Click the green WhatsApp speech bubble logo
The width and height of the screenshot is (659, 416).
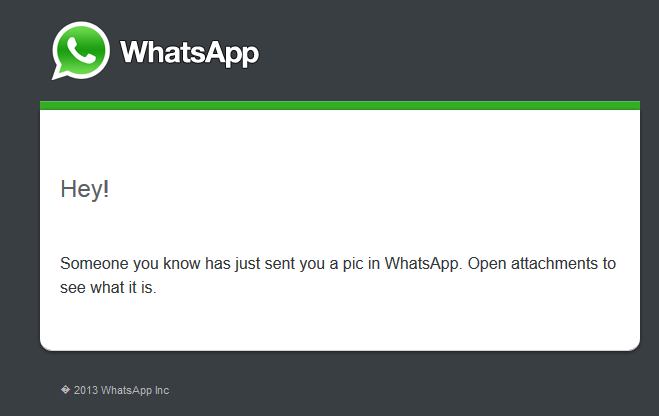point(81,50)
